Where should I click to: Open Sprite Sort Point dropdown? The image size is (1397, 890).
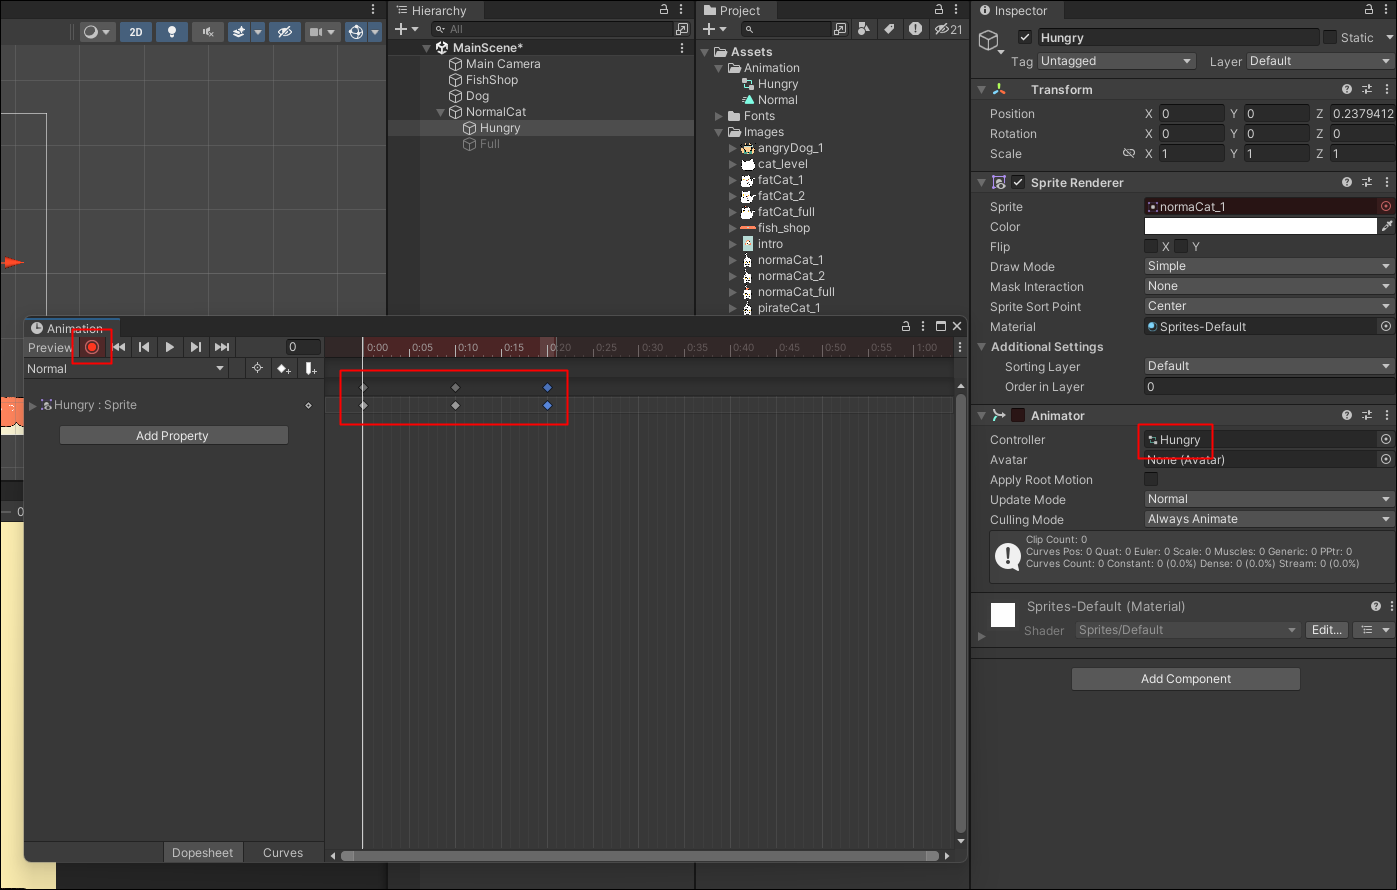click(x=1269, y=306)
